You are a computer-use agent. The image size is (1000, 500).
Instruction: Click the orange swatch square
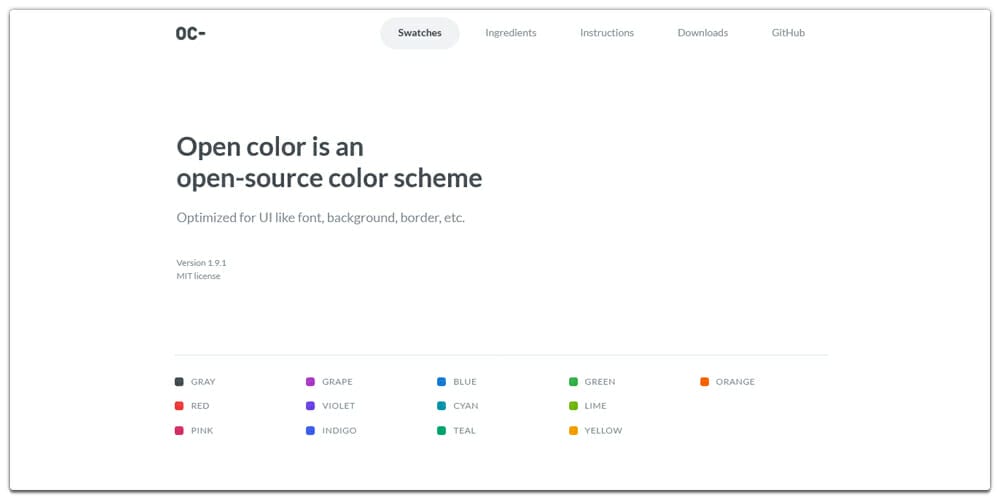[705, 382]
